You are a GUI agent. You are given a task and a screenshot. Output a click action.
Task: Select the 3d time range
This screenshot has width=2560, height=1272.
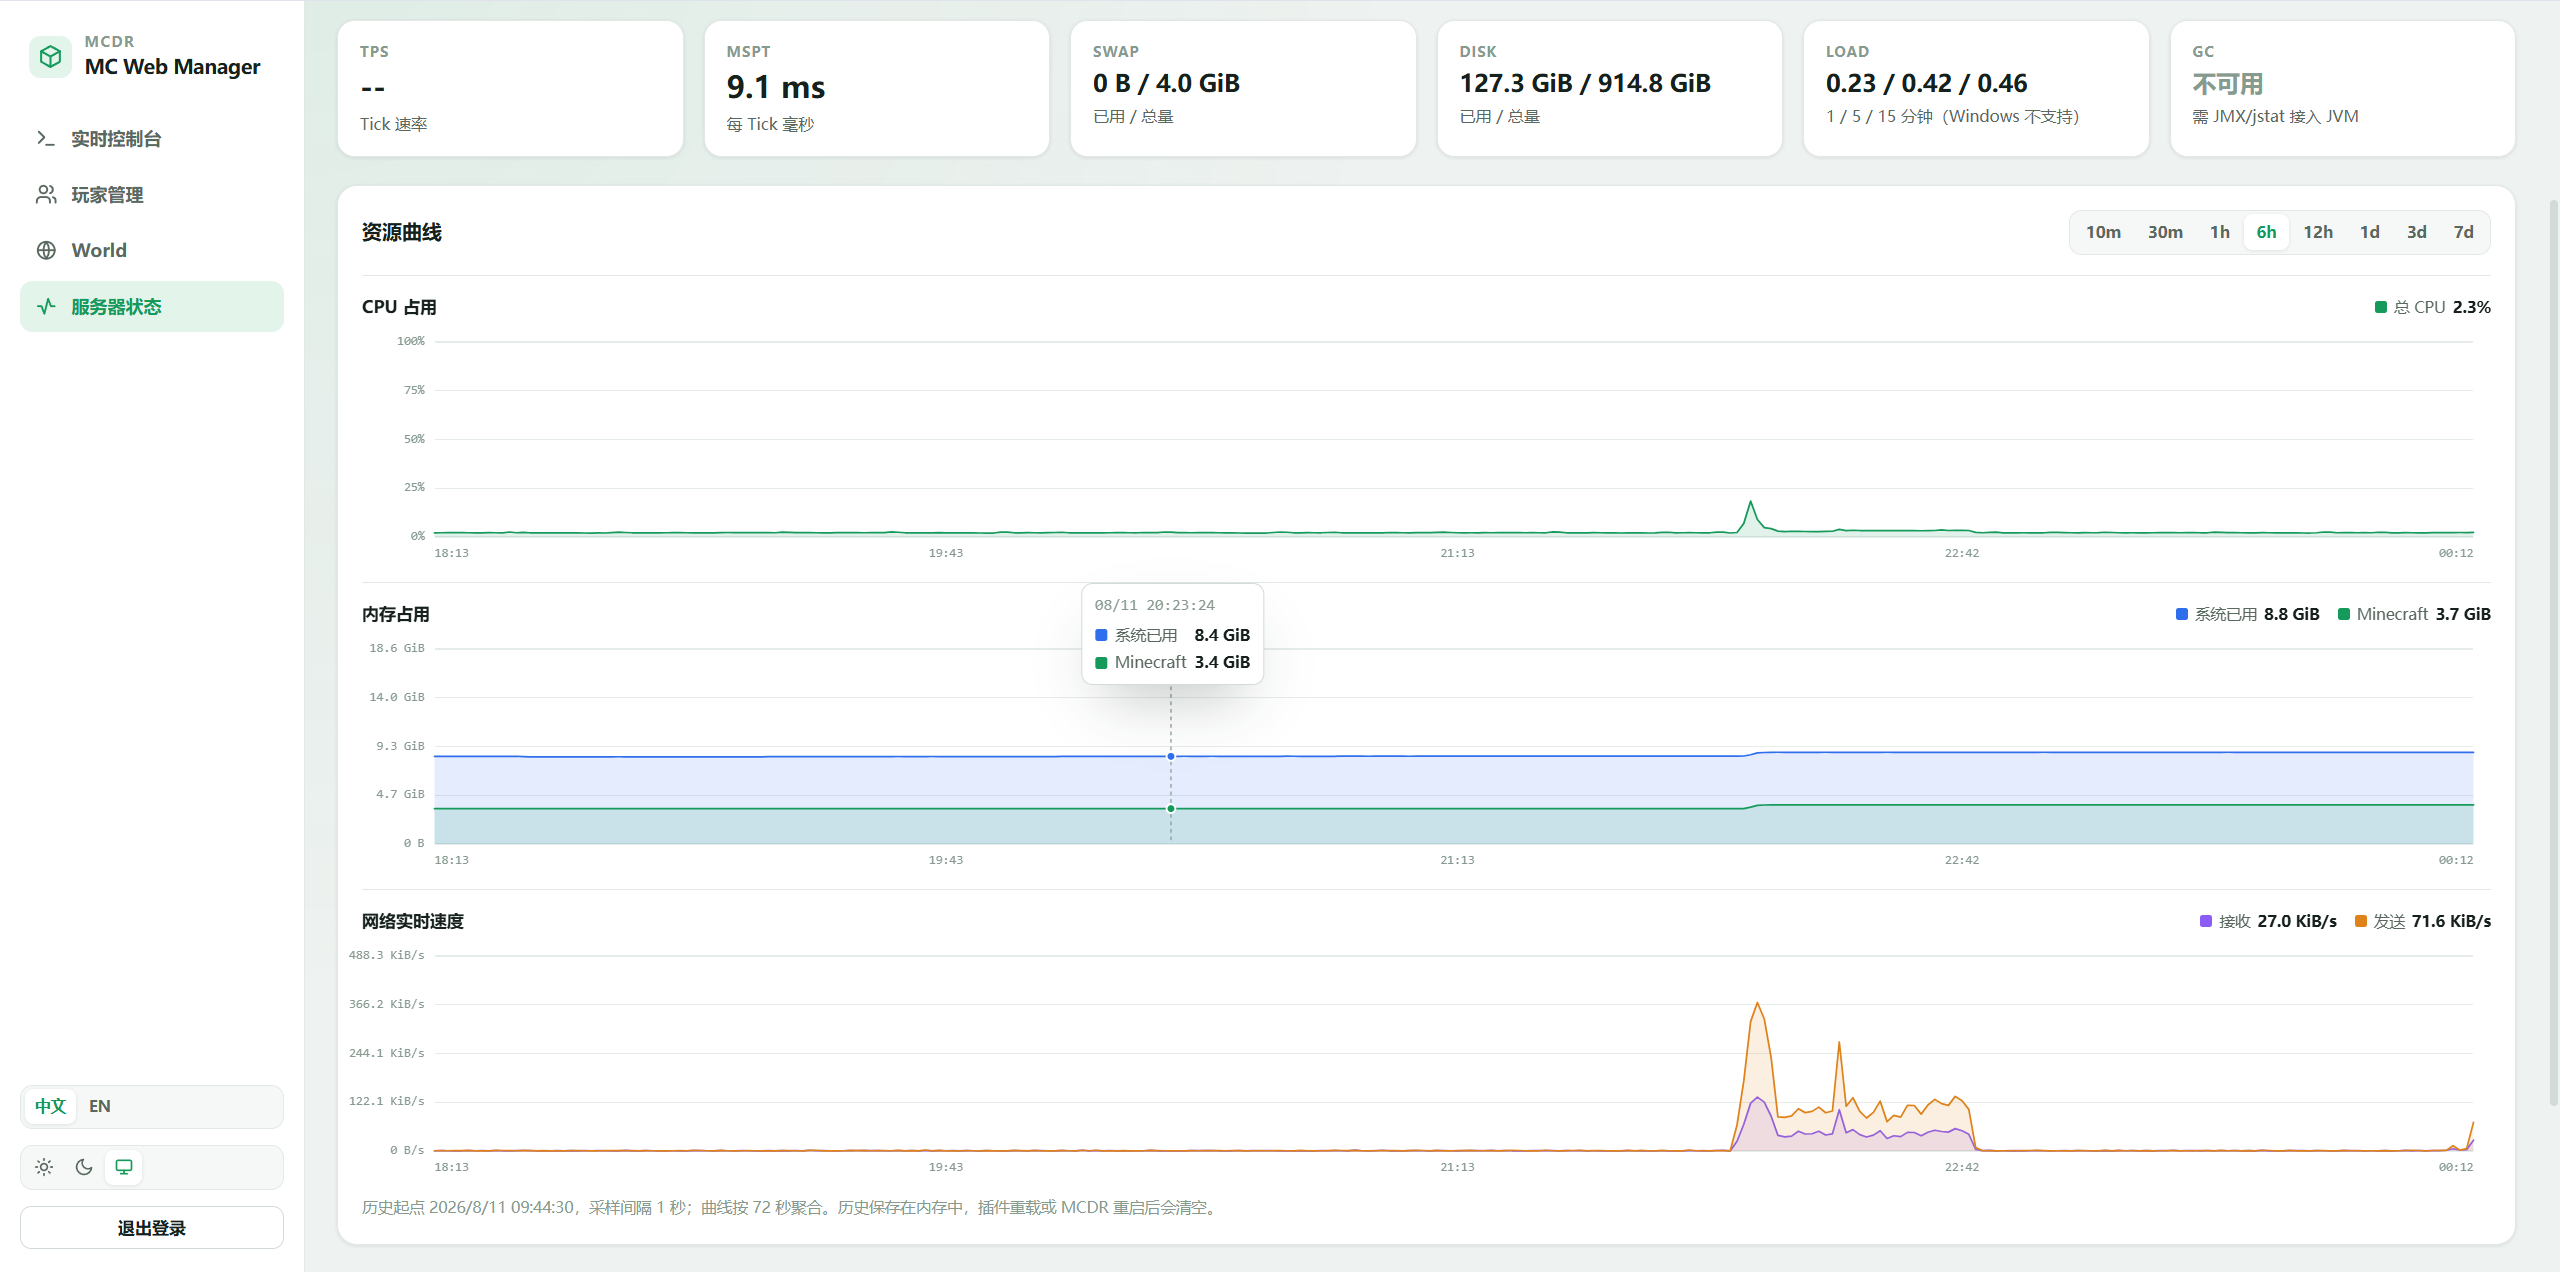pos(2417,232)
